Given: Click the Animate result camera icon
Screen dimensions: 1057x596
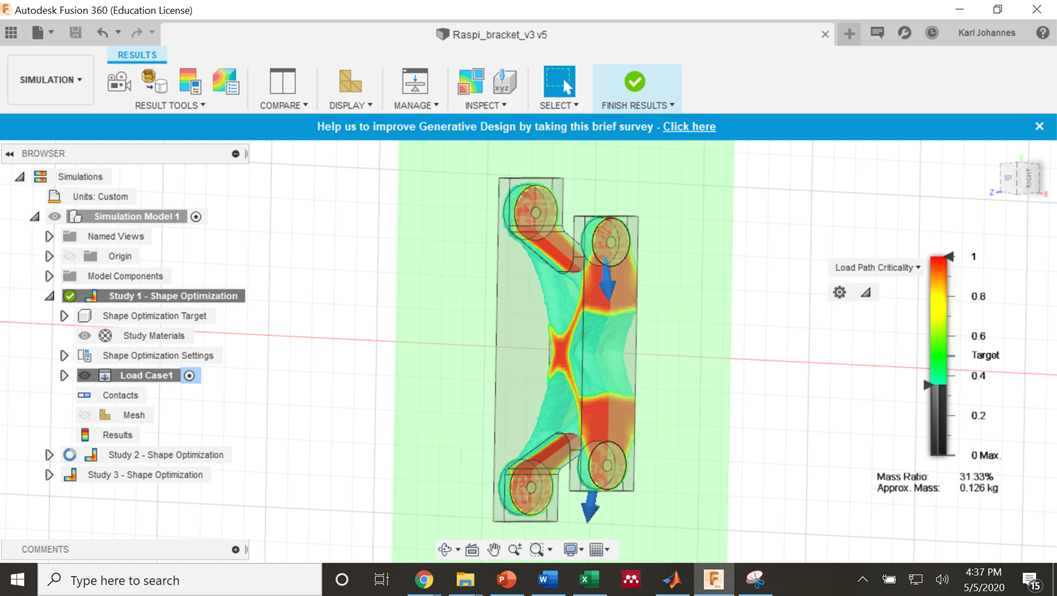Looking at the screenshot, I should click(x=119, y=82).
